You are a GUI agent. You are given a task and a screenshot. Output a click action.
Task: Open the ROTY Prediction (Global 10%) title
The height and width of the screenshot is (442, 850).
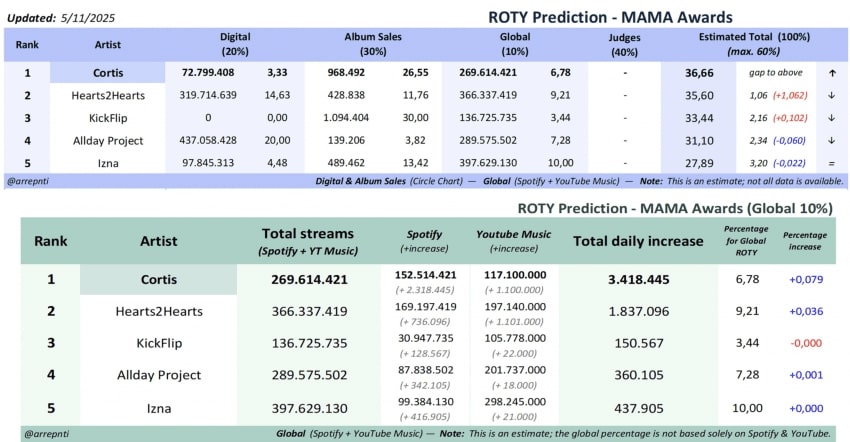[675, 209]
